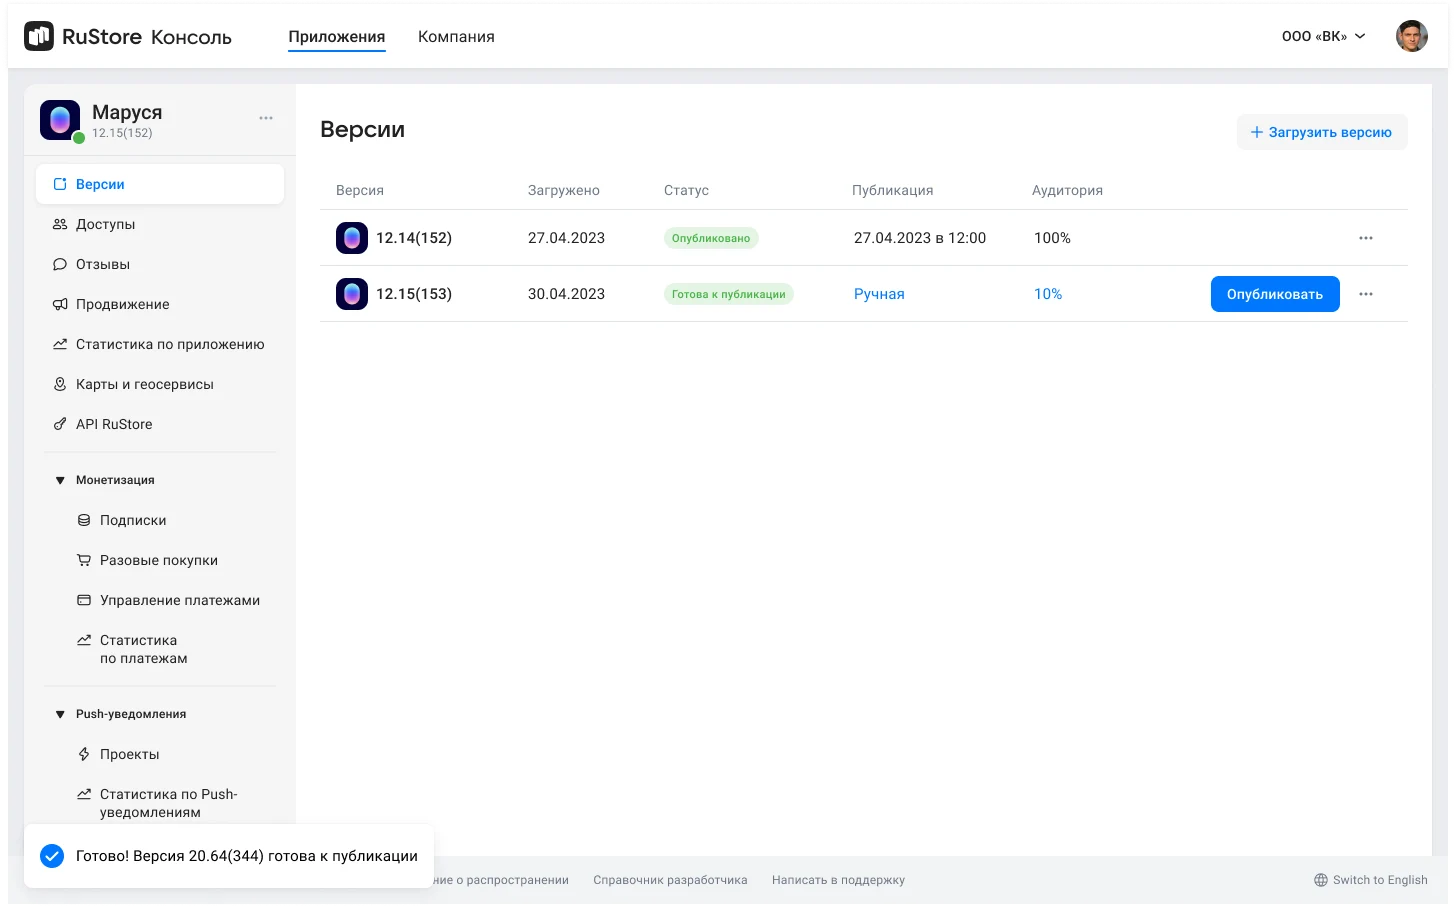Open the more options for version 12.15(153)

(x=1366, y=294)
